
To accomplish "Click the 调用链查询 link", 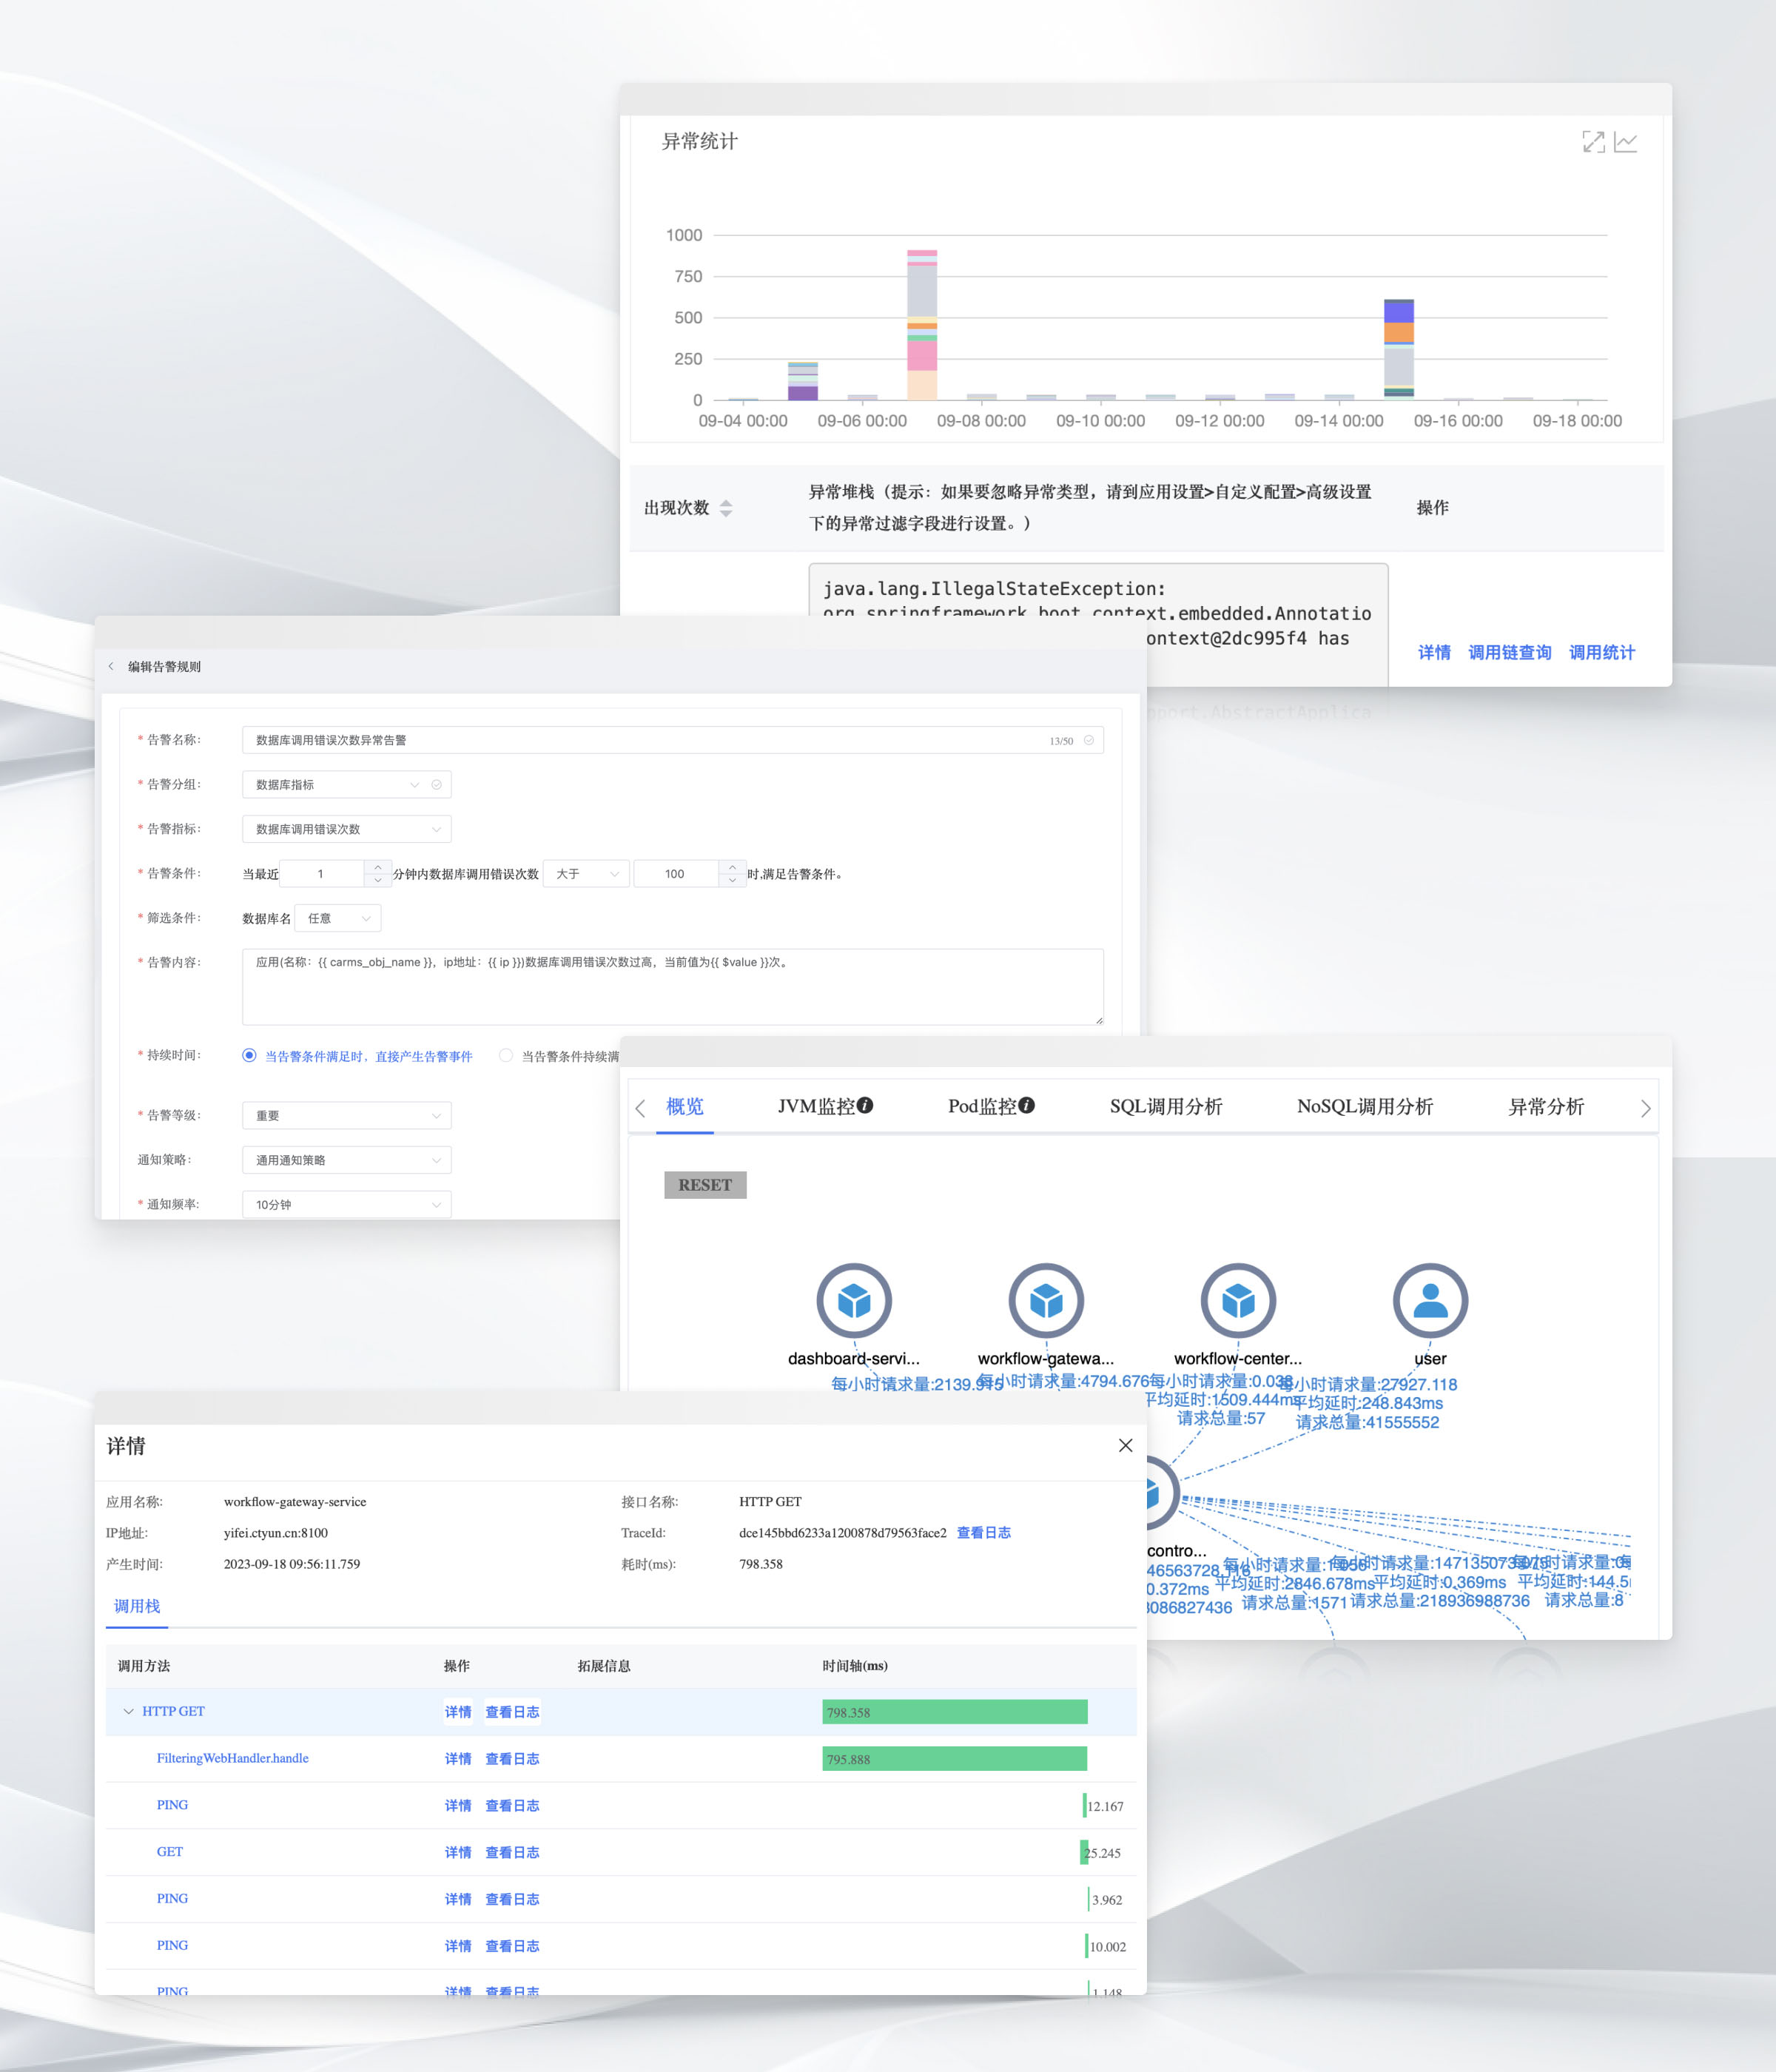I will point(1509,652).
